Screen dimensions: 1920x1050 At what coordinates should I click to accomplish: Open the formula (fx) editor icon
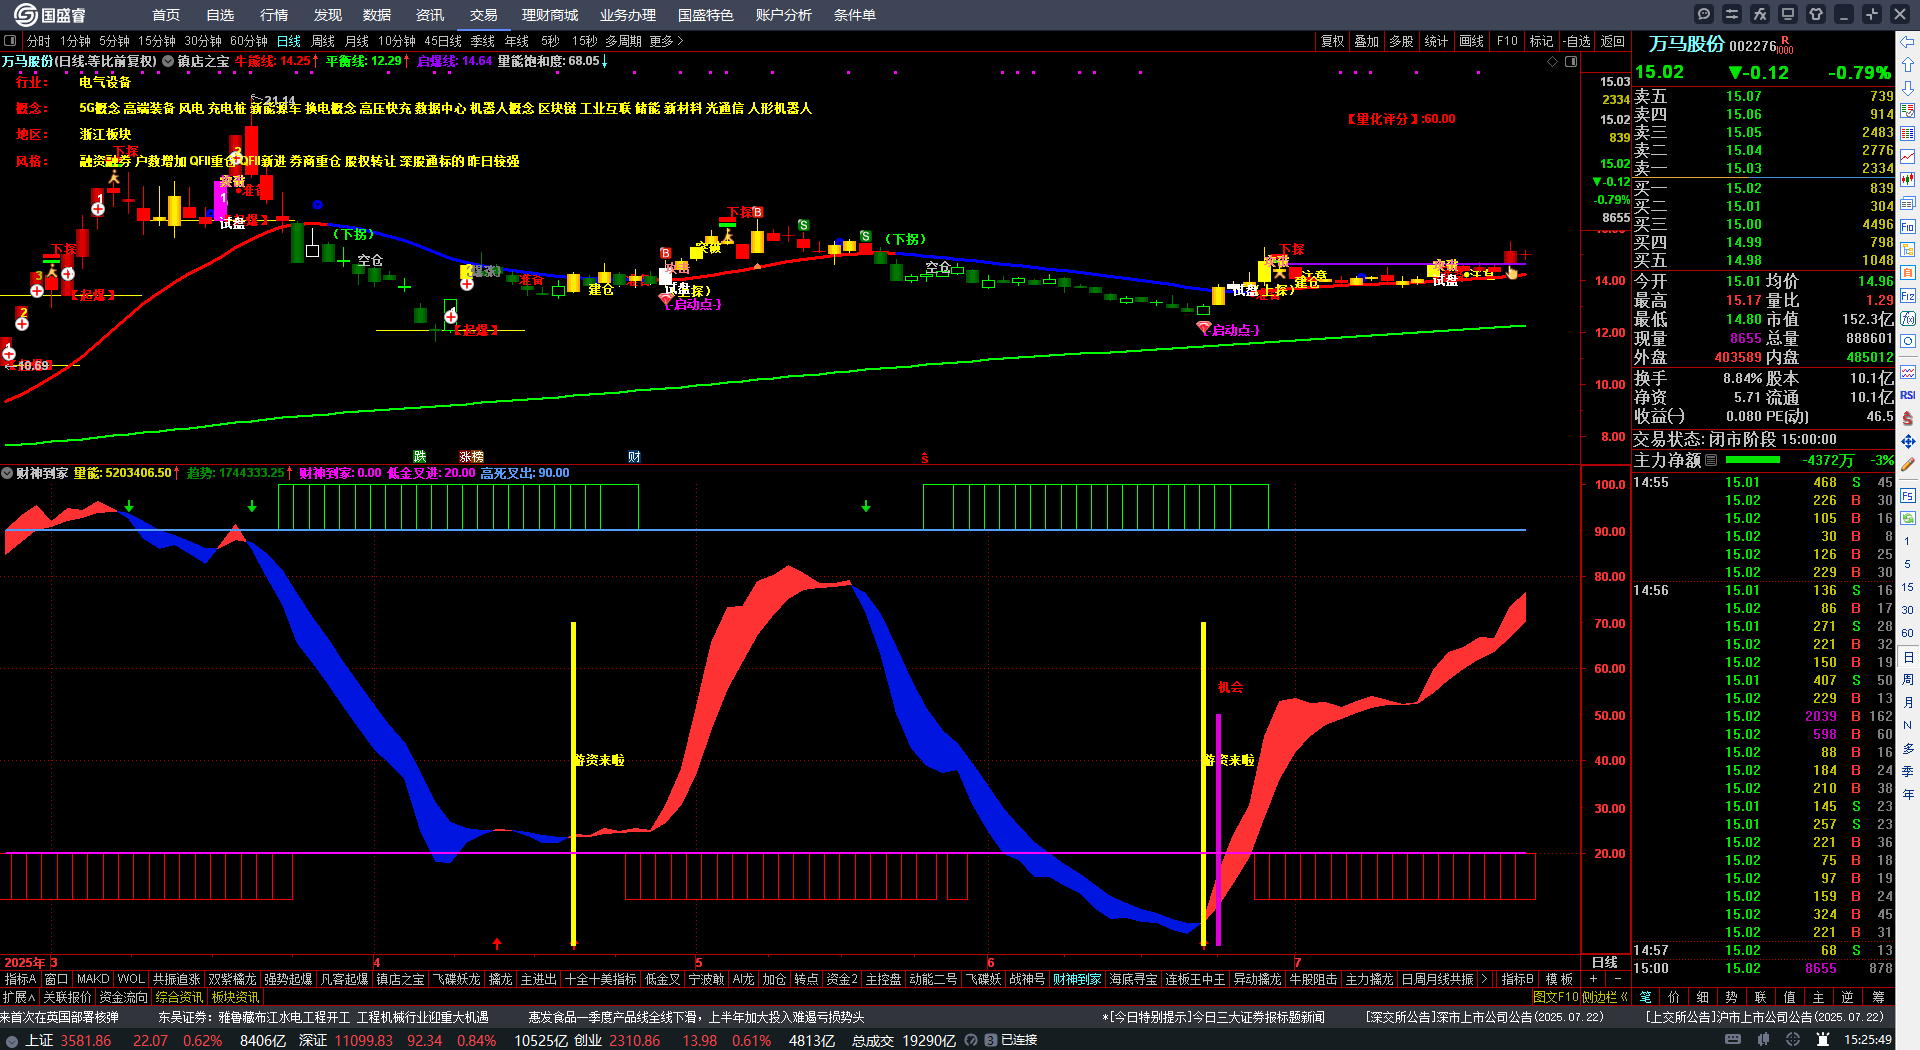pos(1760,14)
